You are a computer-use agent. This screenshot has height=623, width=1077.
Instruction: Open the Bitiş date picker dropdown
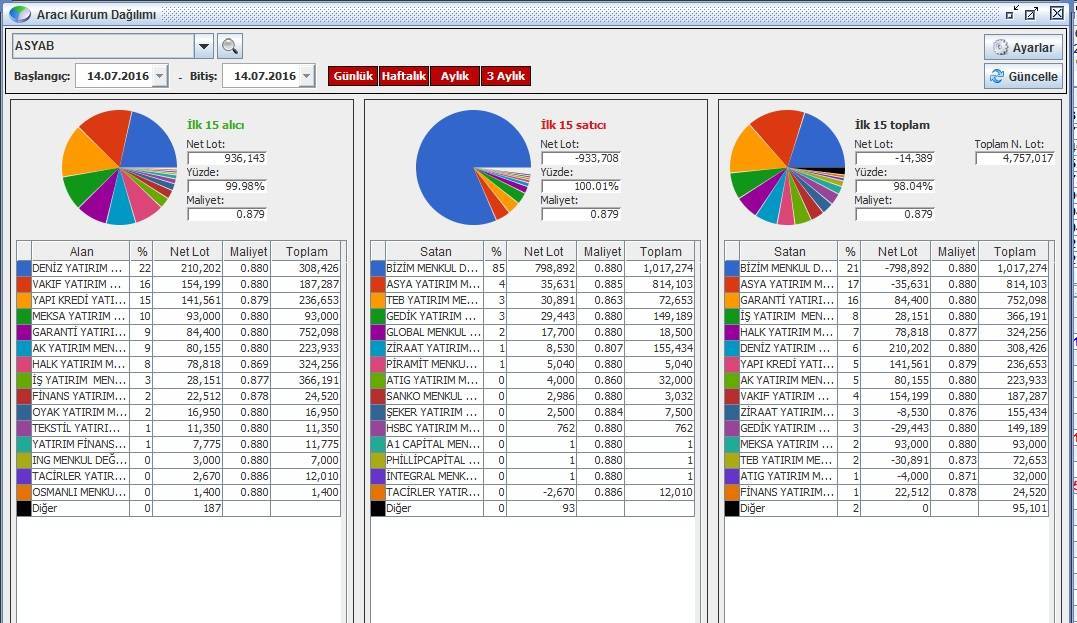[x=306, y=76]
